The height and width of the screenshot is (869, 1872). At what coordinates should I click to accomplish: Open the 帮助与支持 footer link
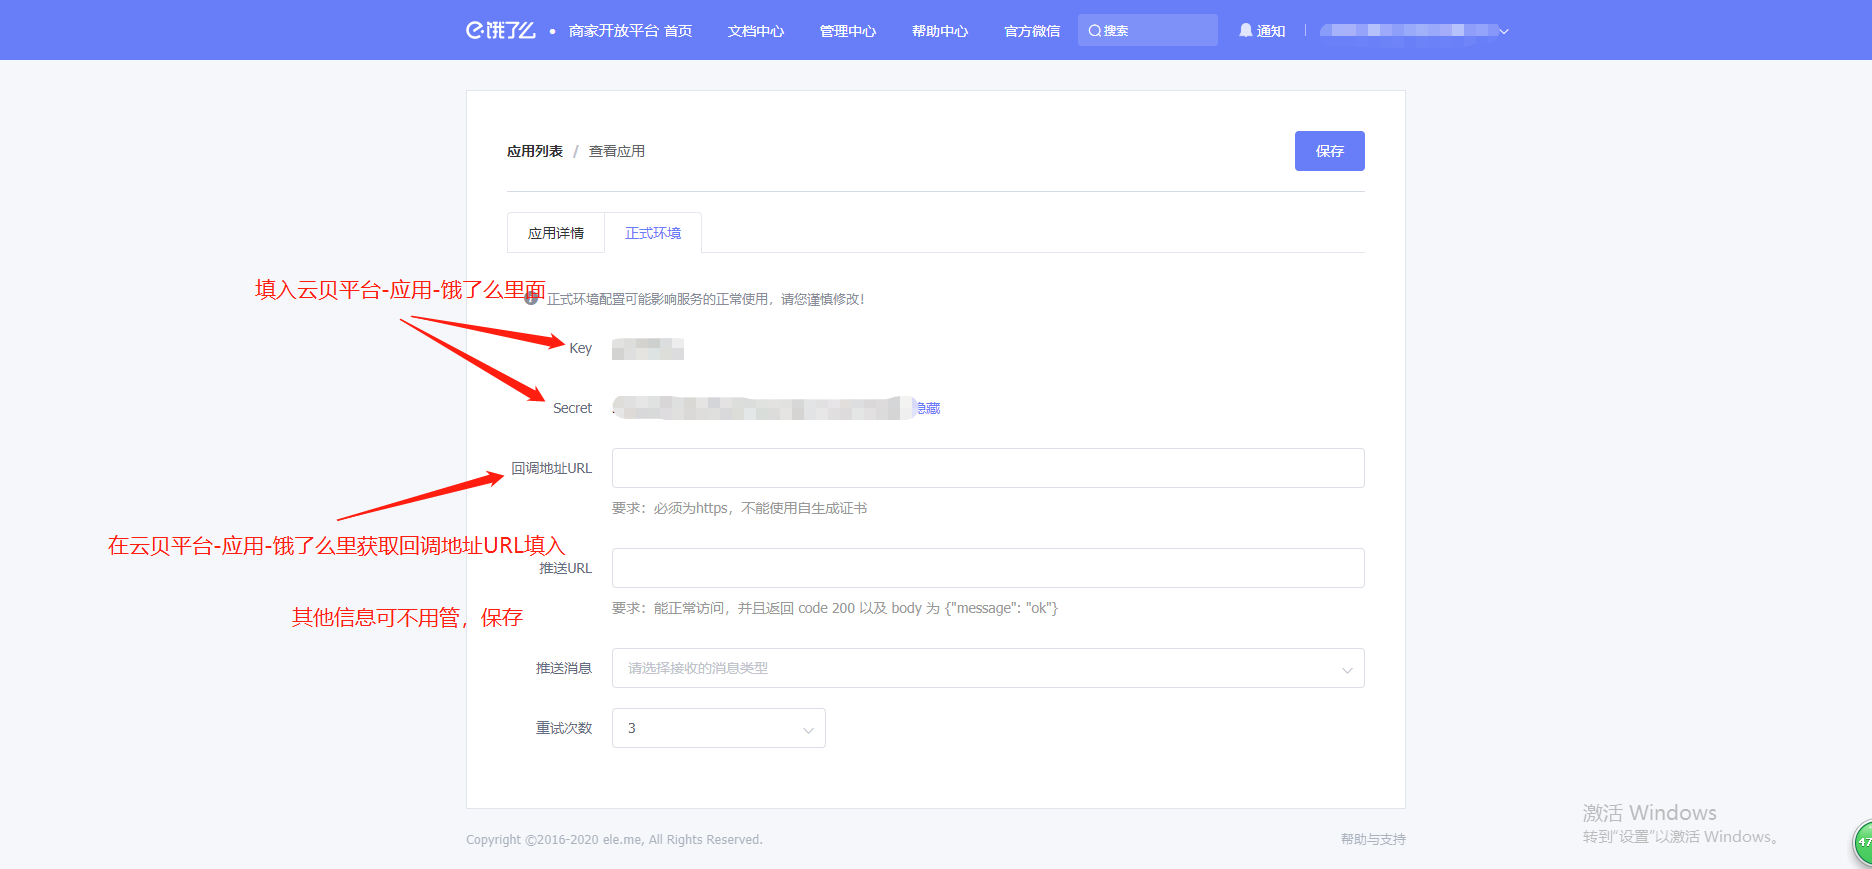pyautogui.click(x=1373, y=839)
